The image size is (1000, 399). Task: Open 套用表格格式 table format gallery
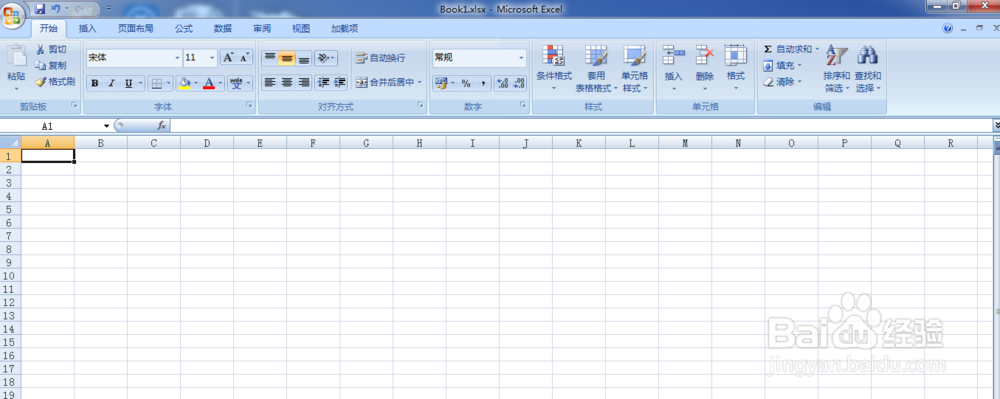click(596, 68)
